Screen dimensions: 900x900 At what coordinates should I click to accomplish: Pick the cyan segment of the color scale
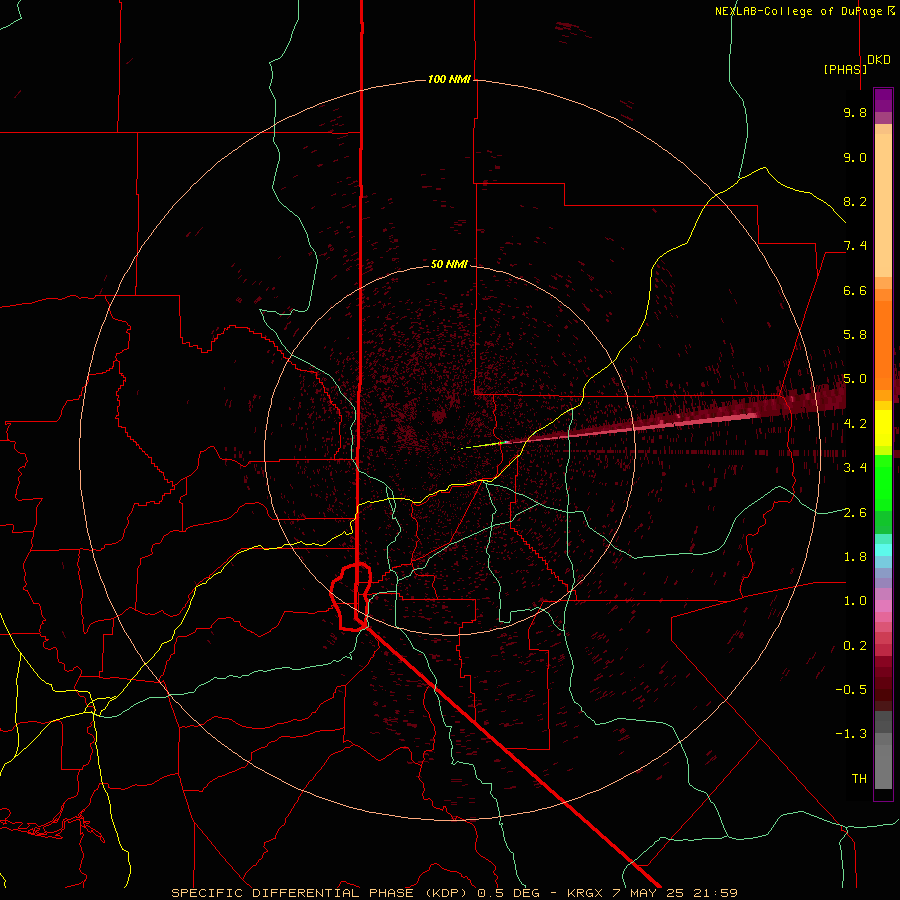click(x=883, y=549)
